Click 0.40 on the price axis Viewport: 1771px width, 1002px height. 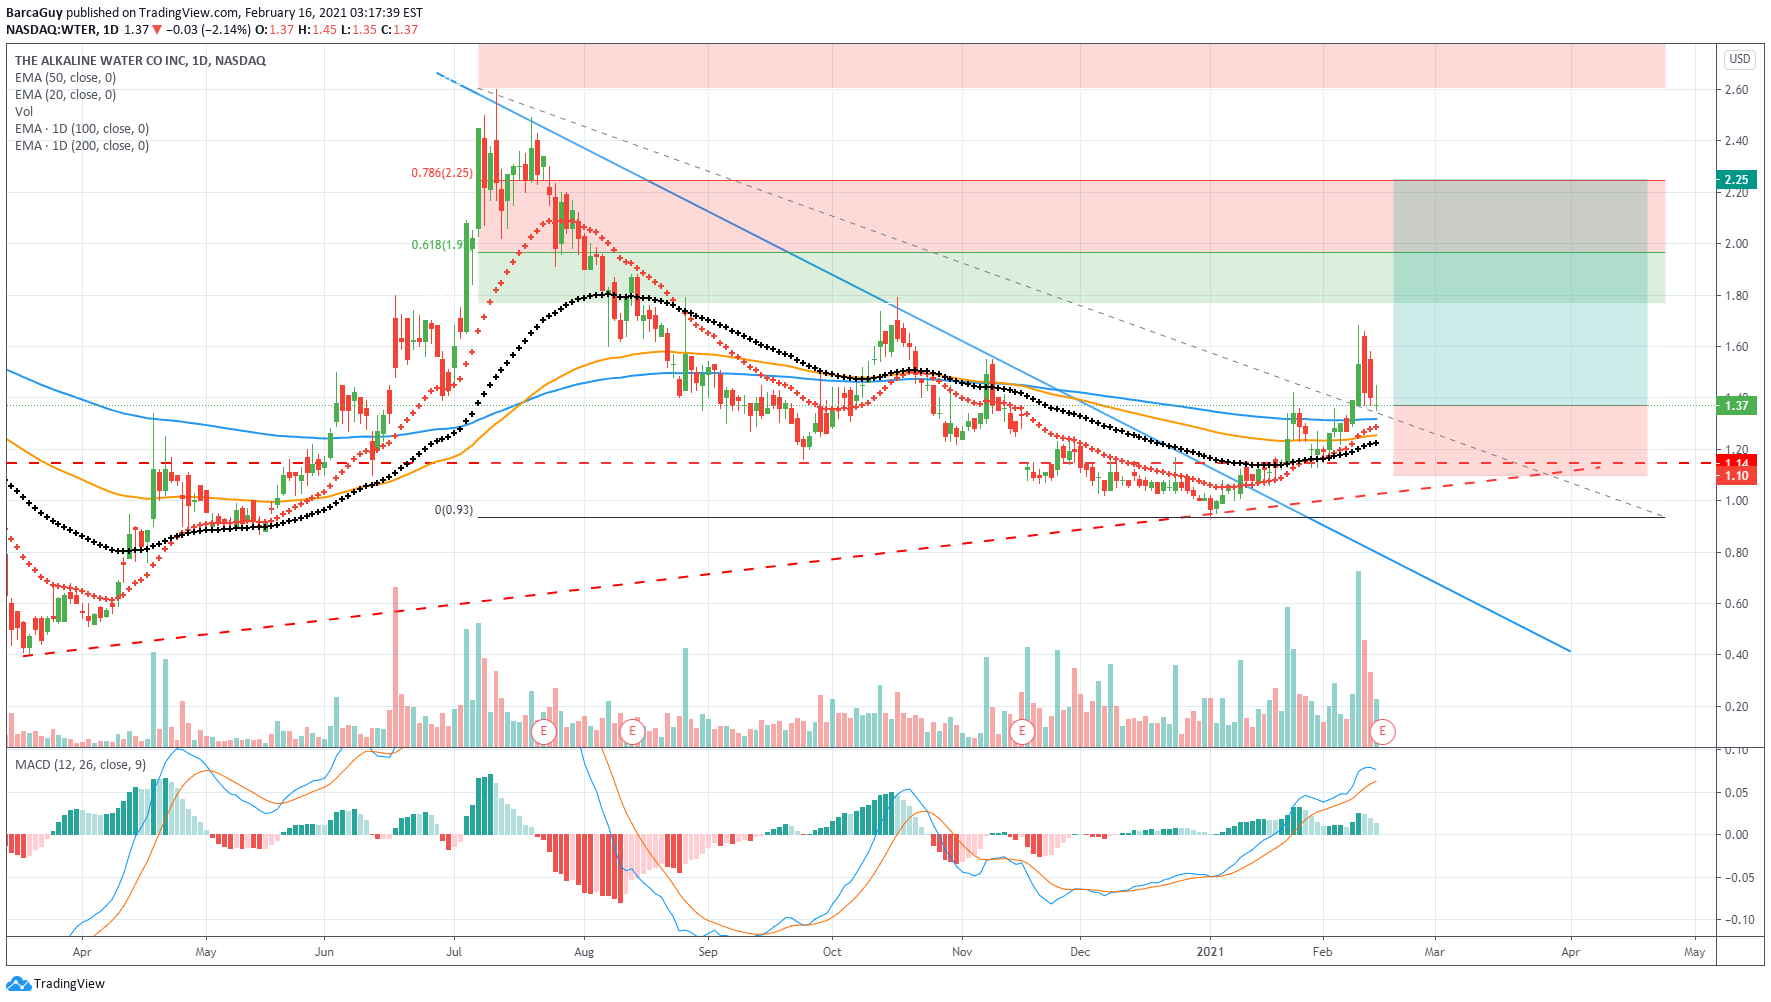point(1737,655)
